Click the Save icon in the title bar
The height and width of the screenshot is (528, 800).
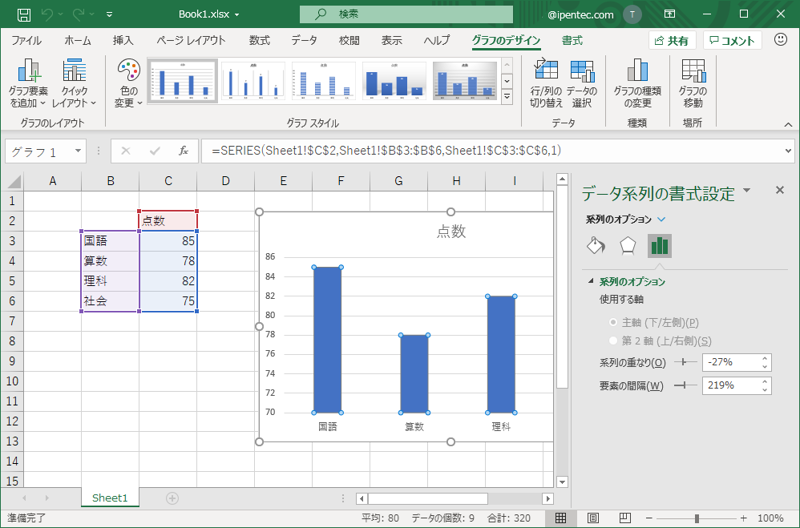24,15
